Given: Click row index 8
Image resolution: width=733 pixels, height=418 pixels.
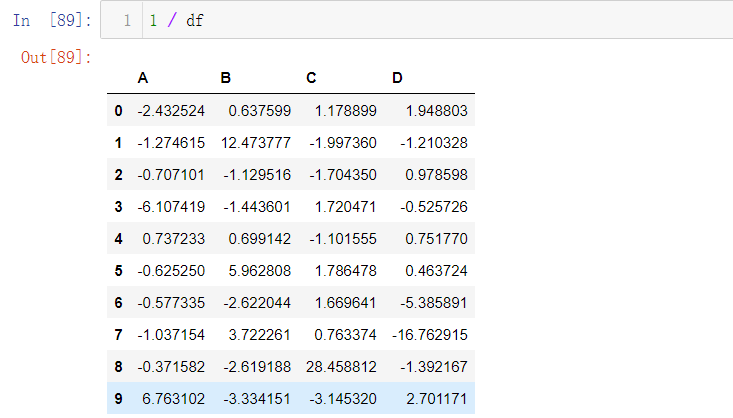Looking at the screenshot, I should (118, 367).
